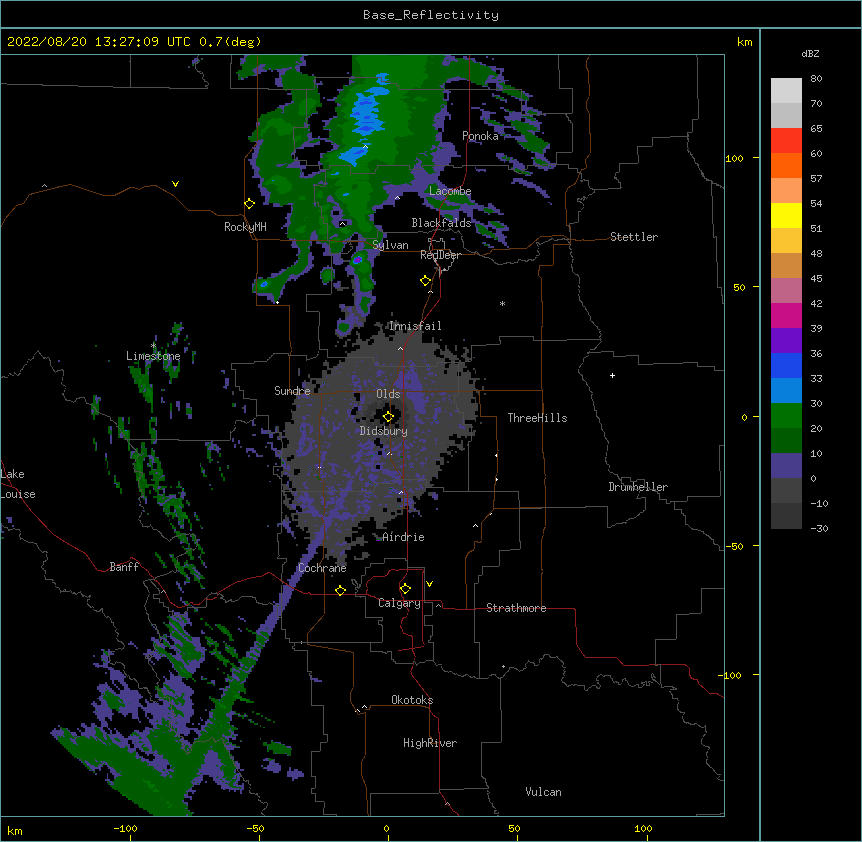Viewport: 862px width, 842px height.
Task: Click the Banff label
Action: (124, 567)
